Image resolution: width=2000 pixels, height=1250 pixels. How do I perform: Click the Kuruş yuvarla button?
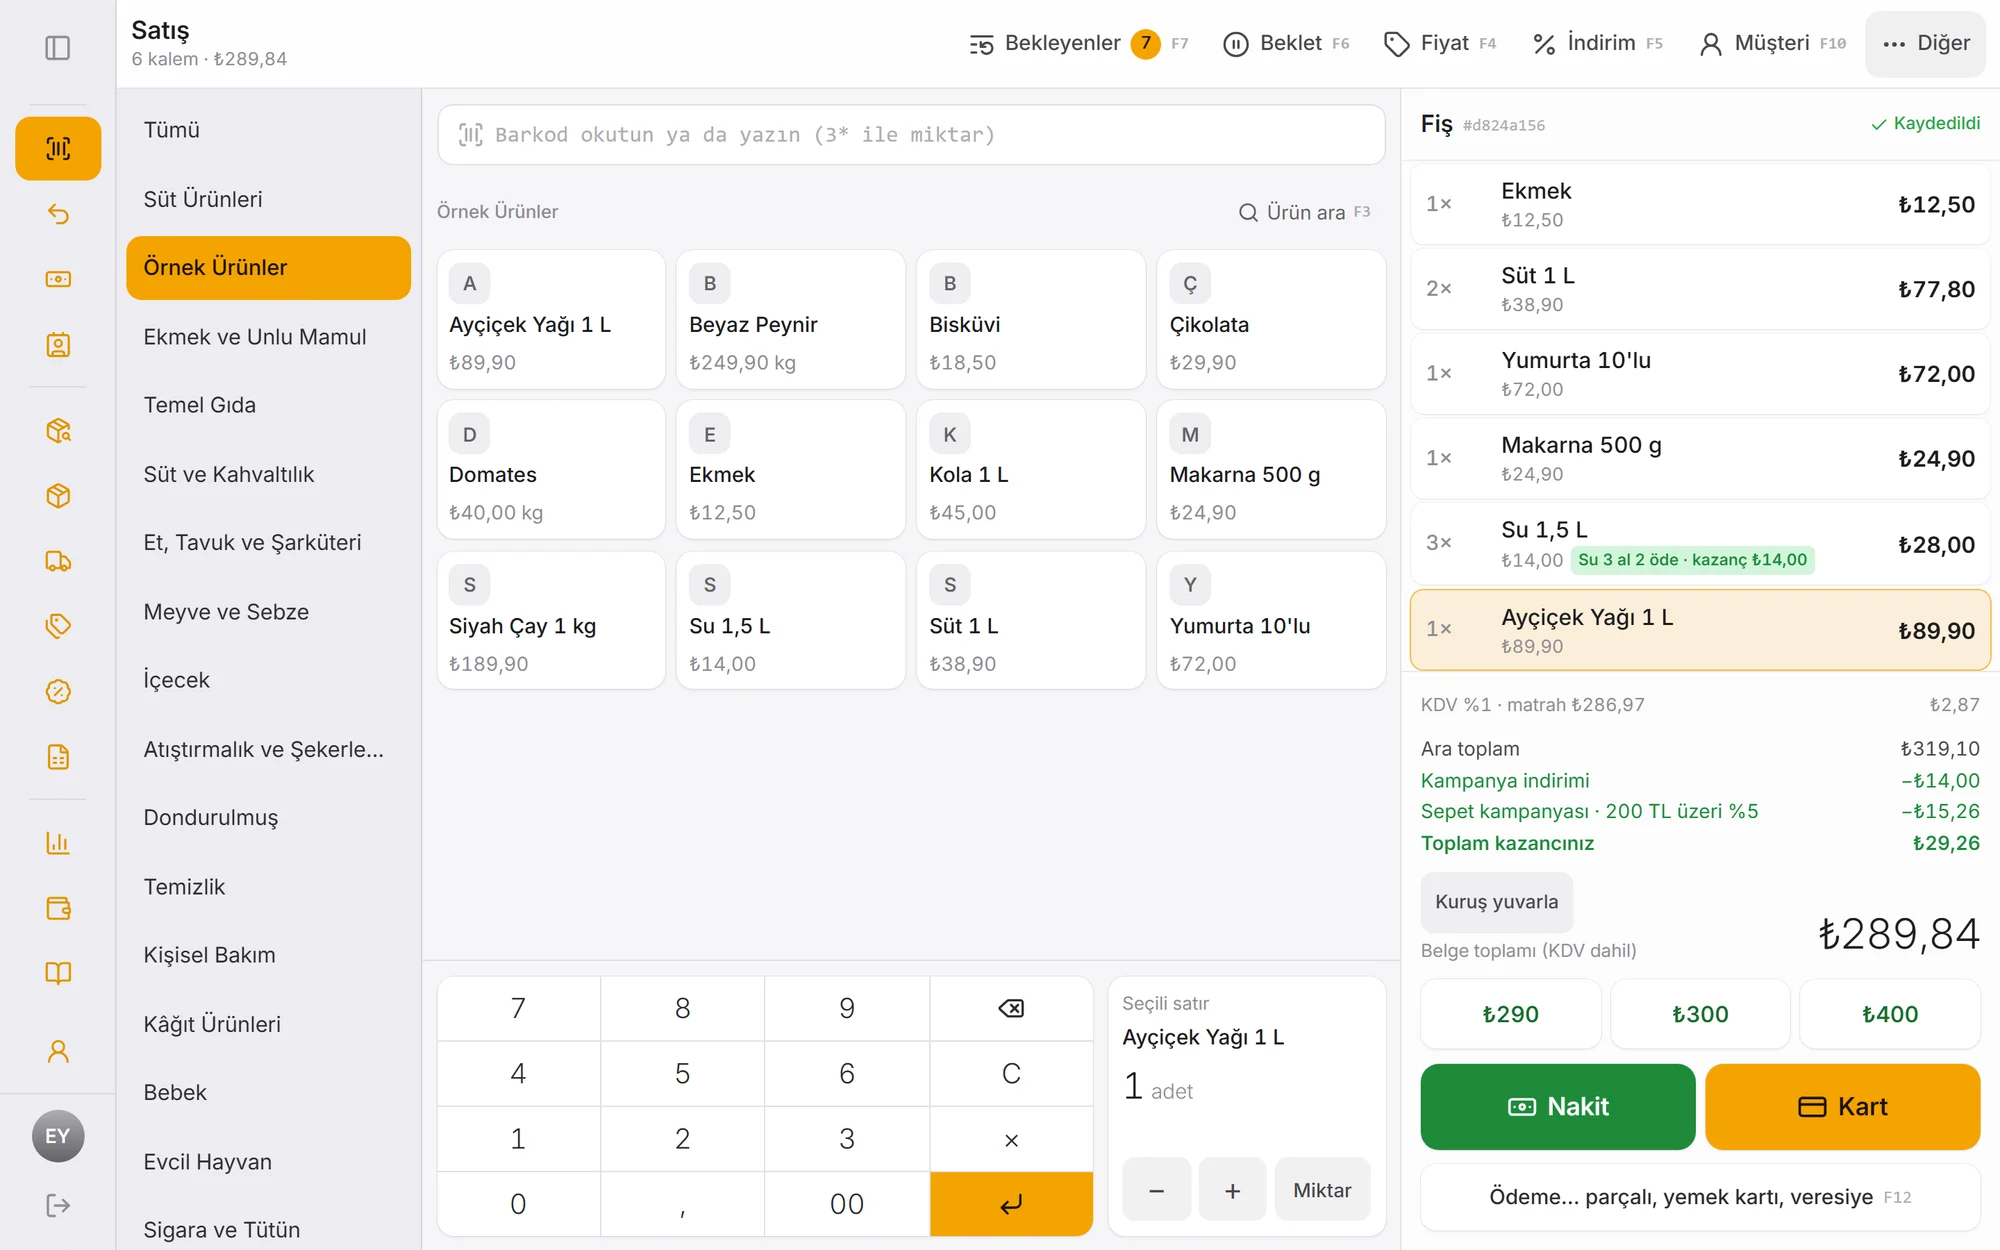click(x=1496, y=902)
